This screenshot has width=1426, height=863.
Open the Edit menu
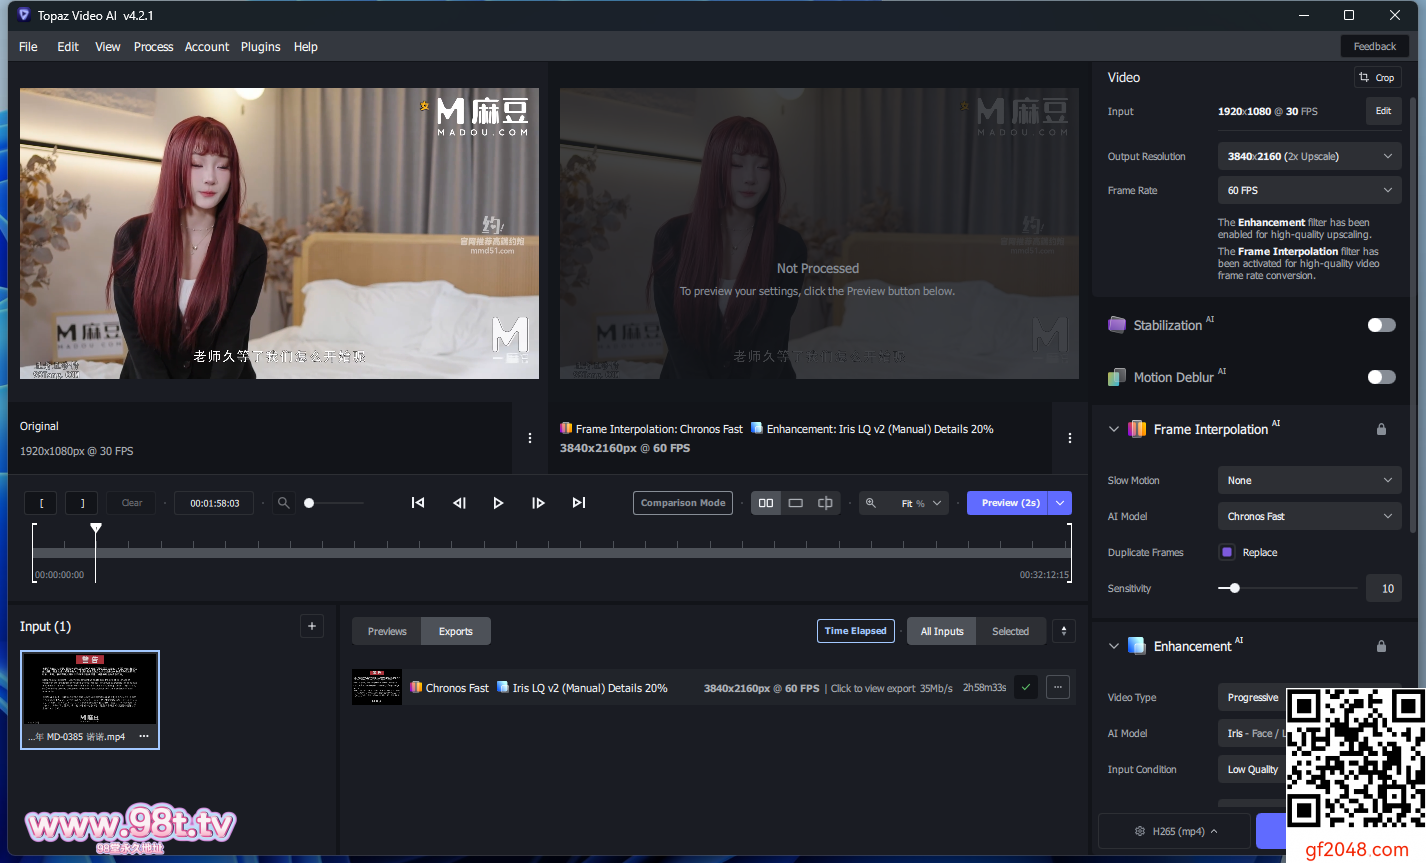pyautogui.click(x=68, y=47)
